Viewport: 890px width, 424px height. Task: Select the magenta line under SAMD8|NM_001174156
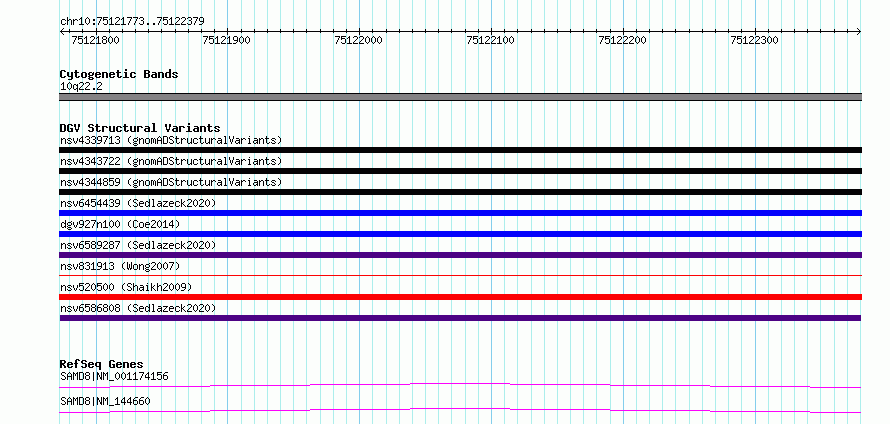coord(460,386)
